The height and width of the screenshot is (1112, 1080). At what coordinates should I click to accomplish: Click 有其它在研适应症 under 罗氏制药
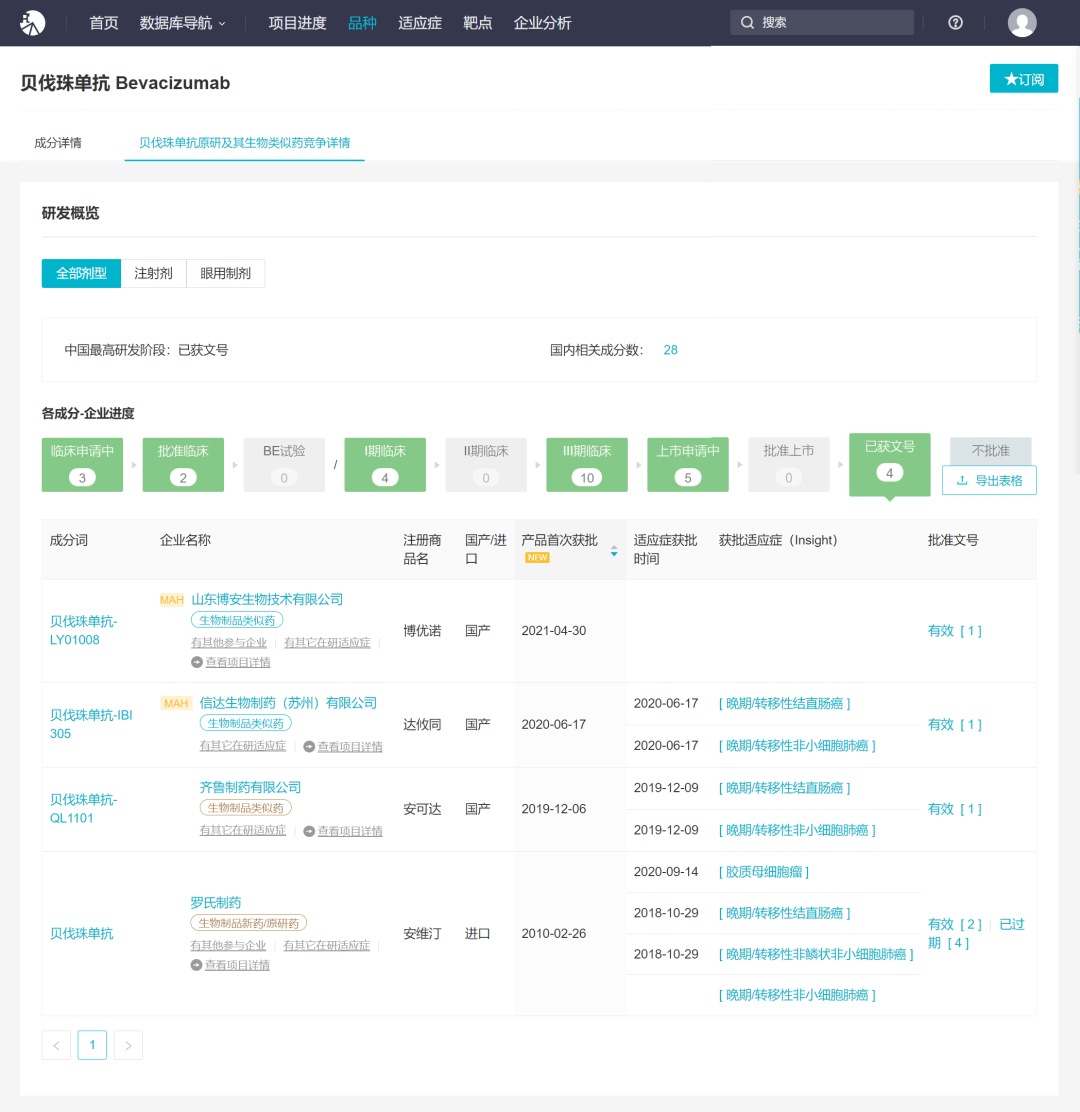click(326, 945)
